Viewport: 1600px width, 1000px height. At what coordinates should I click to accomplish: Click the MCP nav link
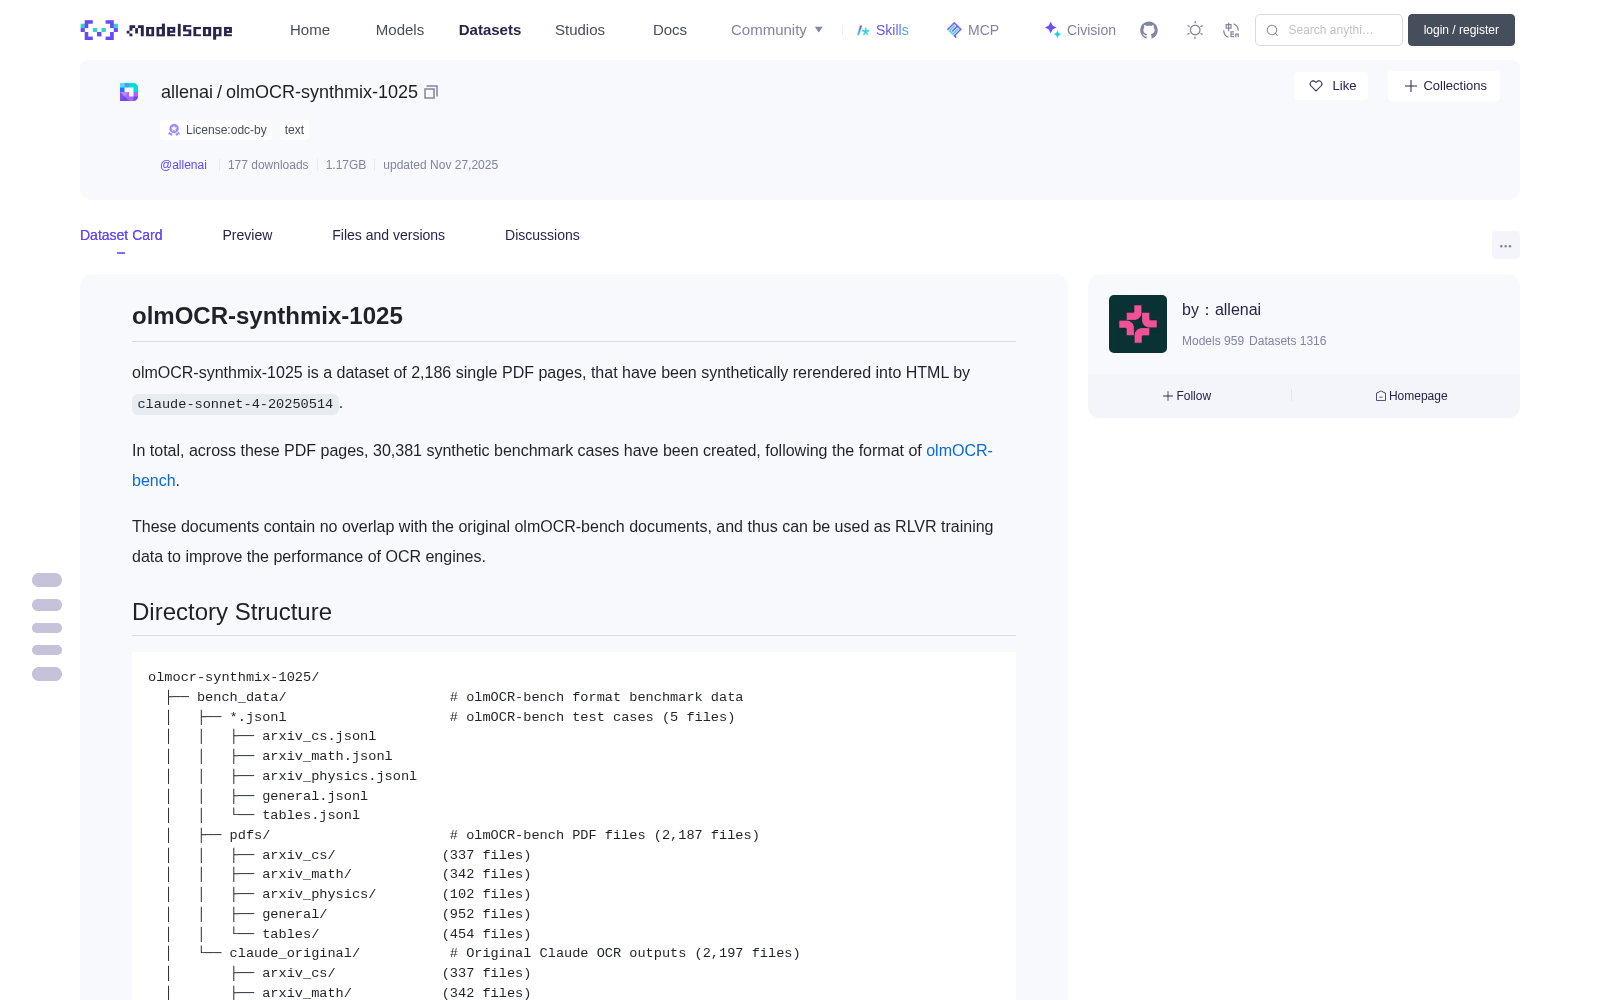(x=973, y=30)
